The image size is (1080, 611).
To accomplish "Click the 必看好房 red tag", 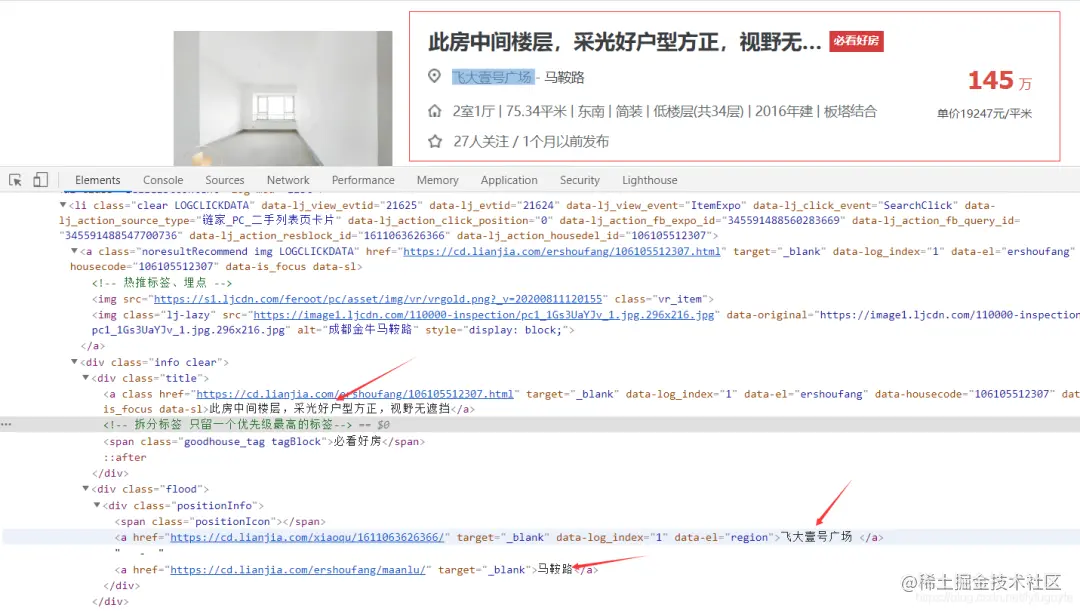I will tap(856, 41).
